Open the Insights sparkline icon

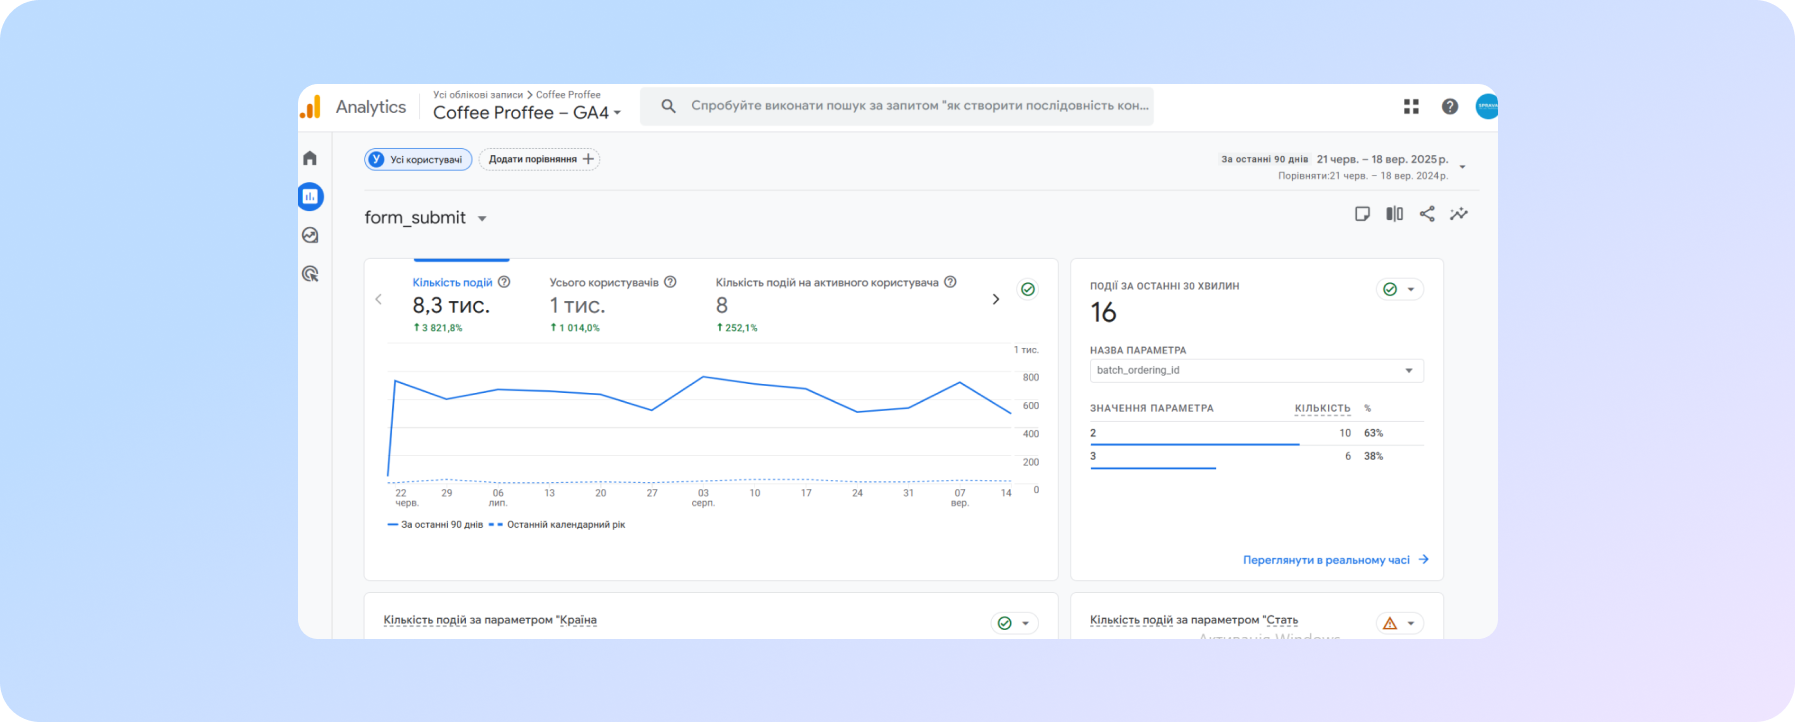point(1459,214)
